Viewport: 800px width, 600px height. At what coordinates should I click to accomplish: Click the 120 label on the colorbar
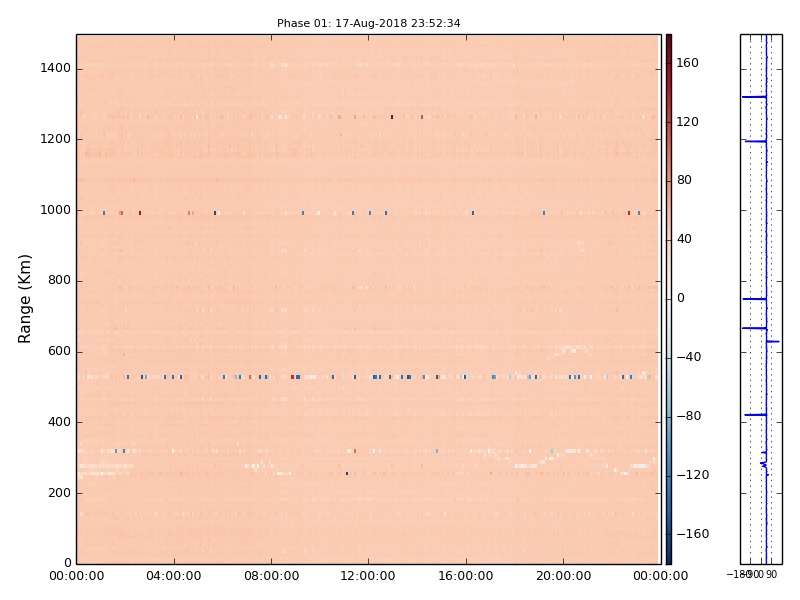(687, 121)
